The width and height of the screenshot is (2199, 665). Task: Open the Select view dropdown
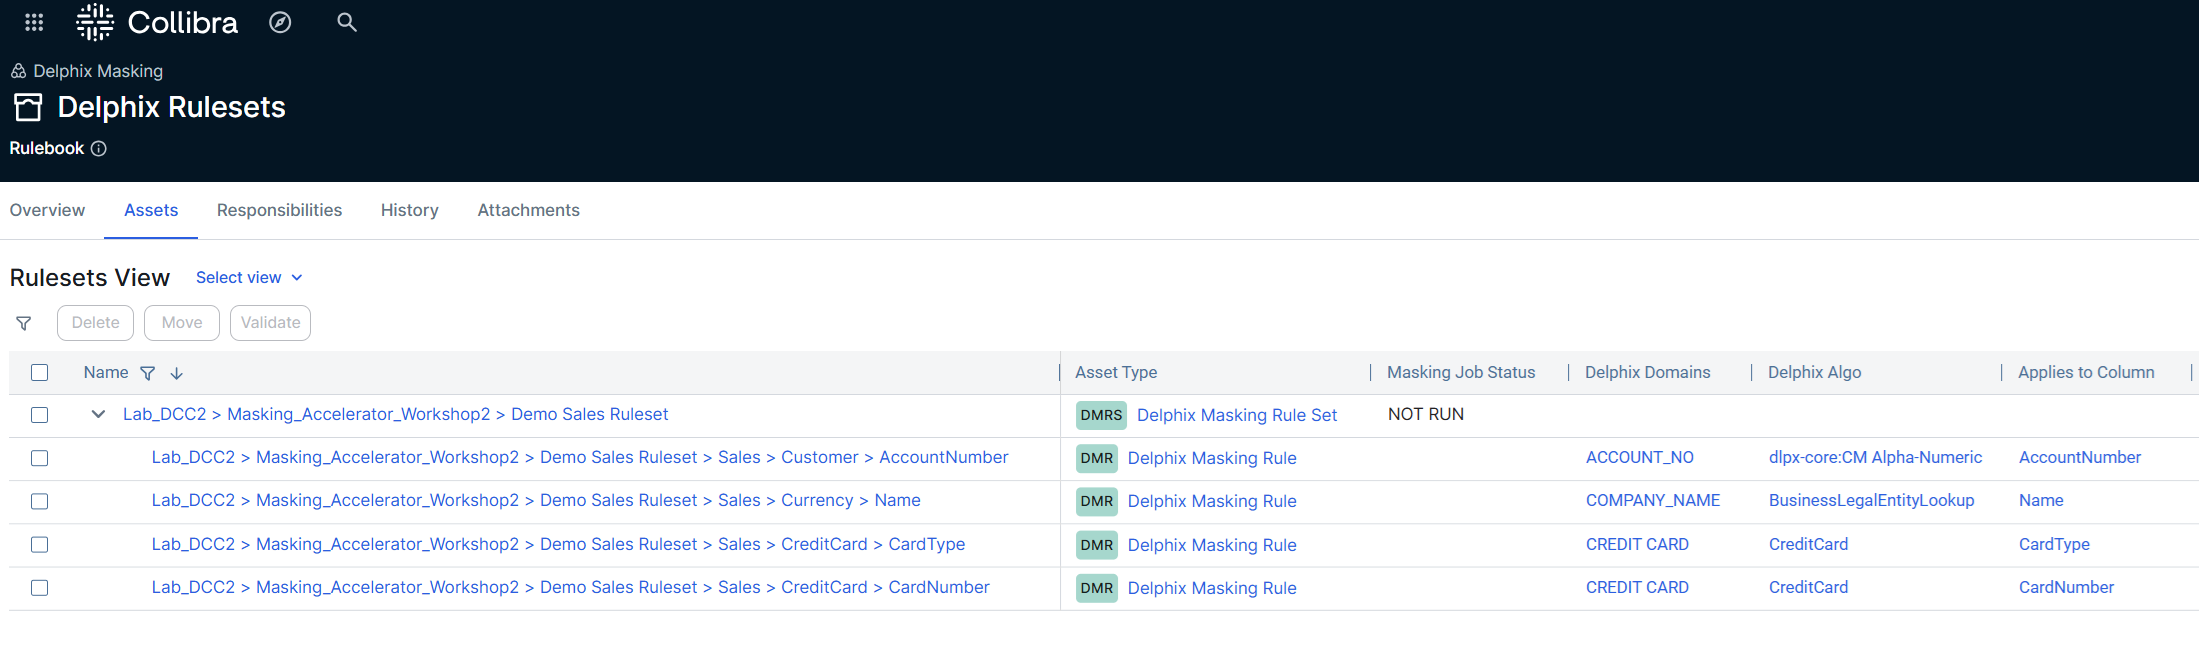click(249, 278)
